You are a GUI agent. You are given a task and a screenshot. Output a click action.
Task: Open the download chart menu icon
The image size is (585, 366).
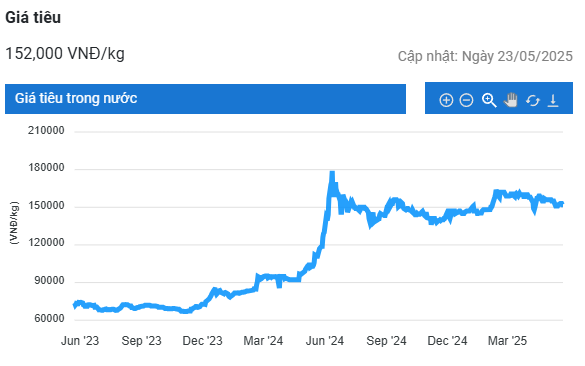click(553, 100)
